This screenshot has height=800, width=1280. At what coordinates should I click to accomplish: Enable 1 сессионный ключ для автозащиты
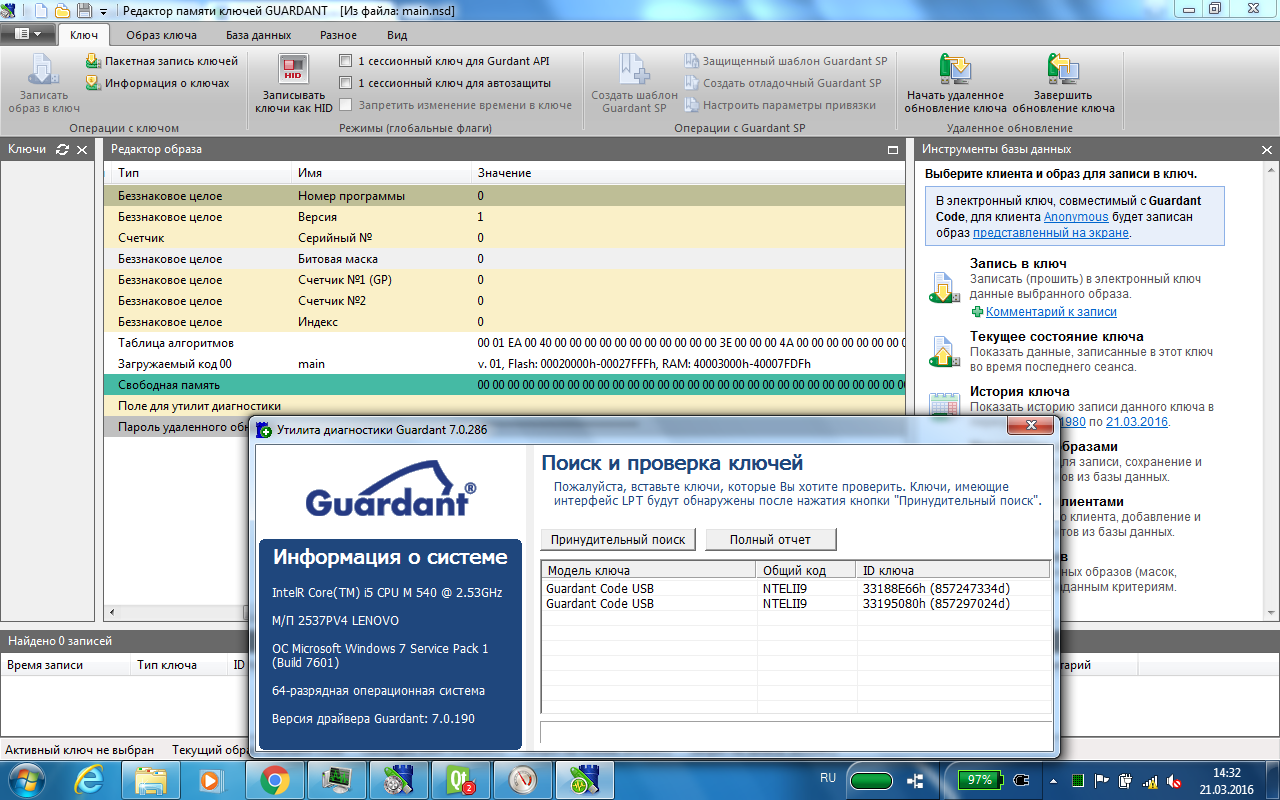click(346, 83)
